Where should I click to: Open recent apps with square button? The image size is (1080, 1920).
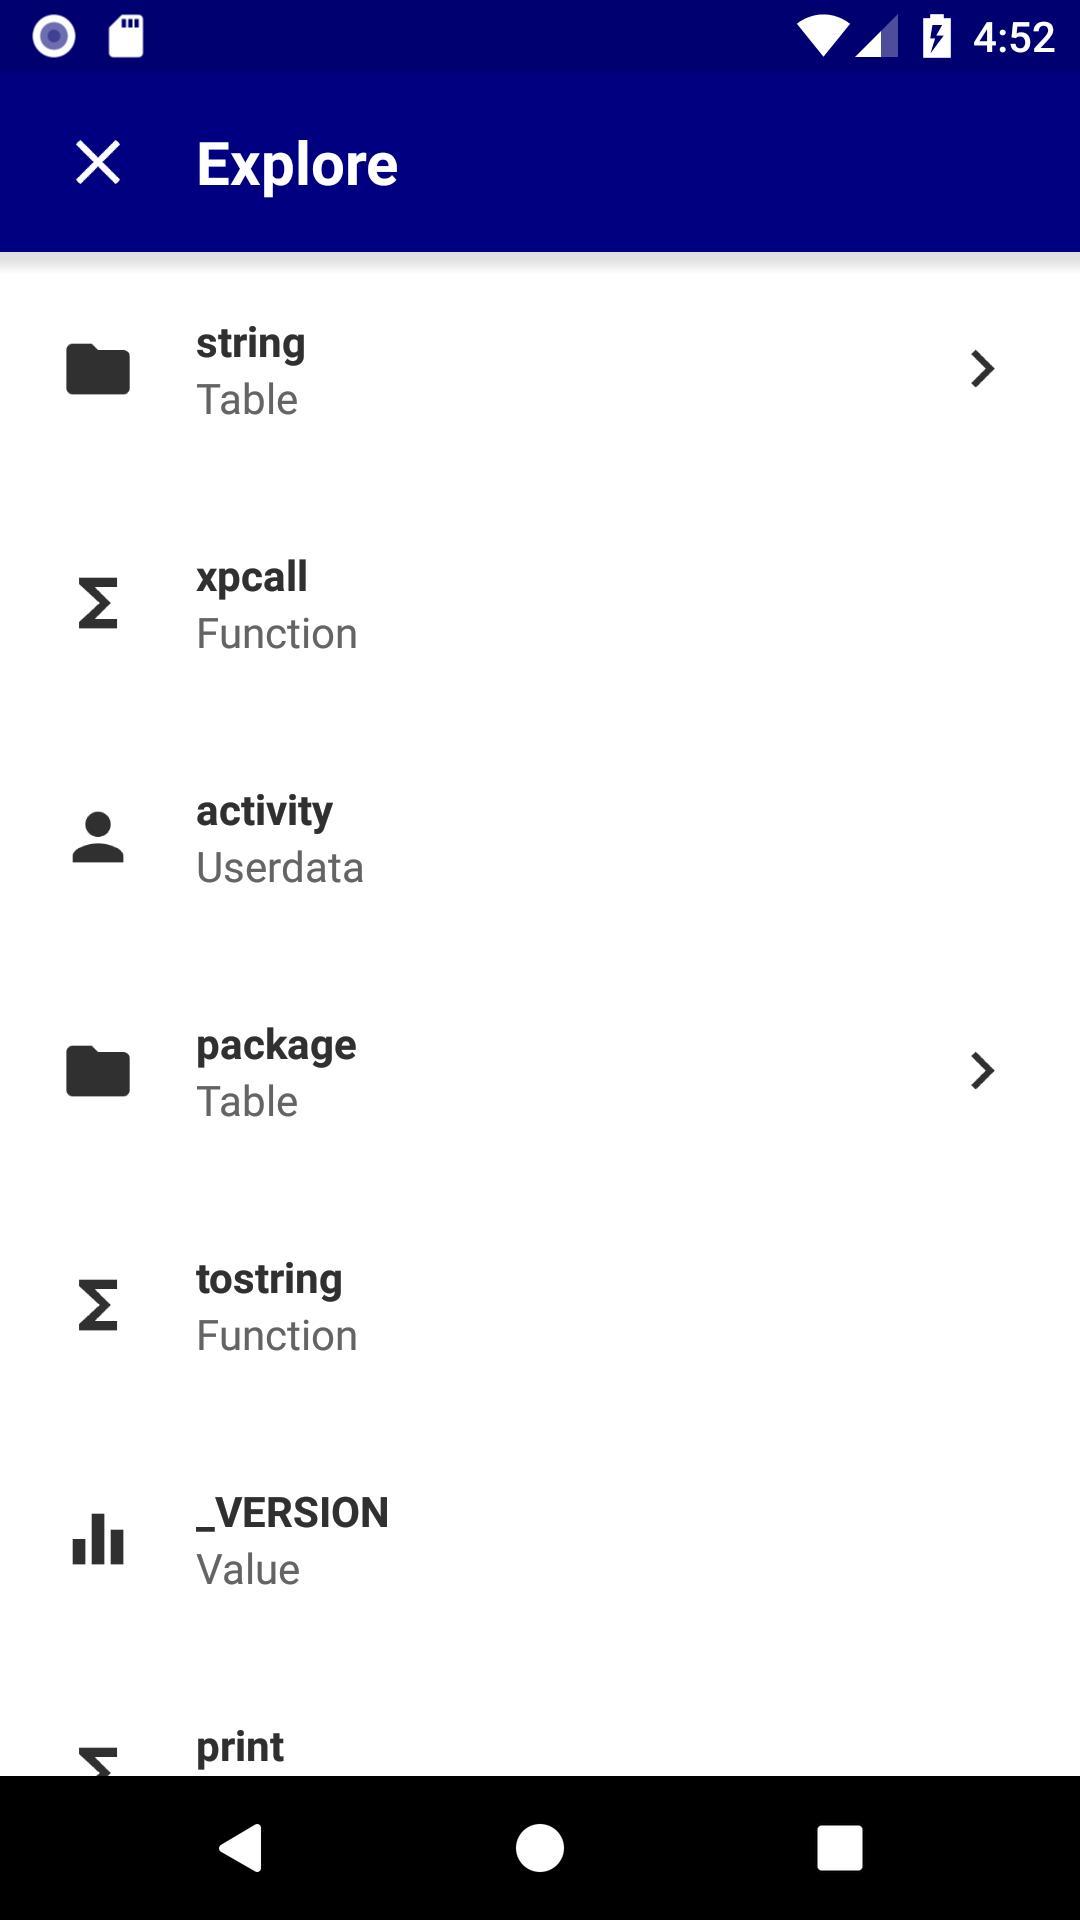[839, 1847]
